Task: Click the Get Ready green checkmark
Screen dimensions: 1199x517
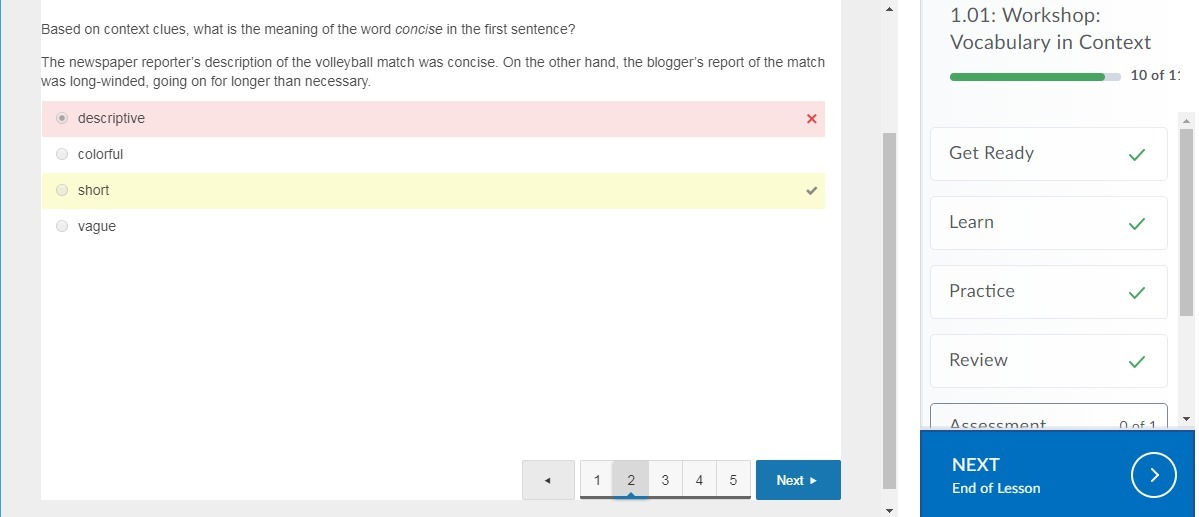Action: [1137, 154]
